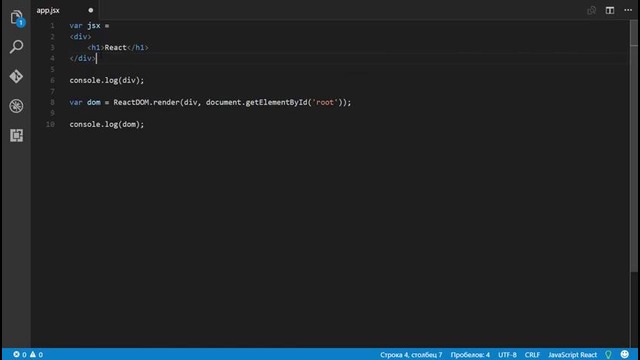Click 'ReactDOM.render' on line 8
This screenshot has height=360, width=640.
coord(146,102)
